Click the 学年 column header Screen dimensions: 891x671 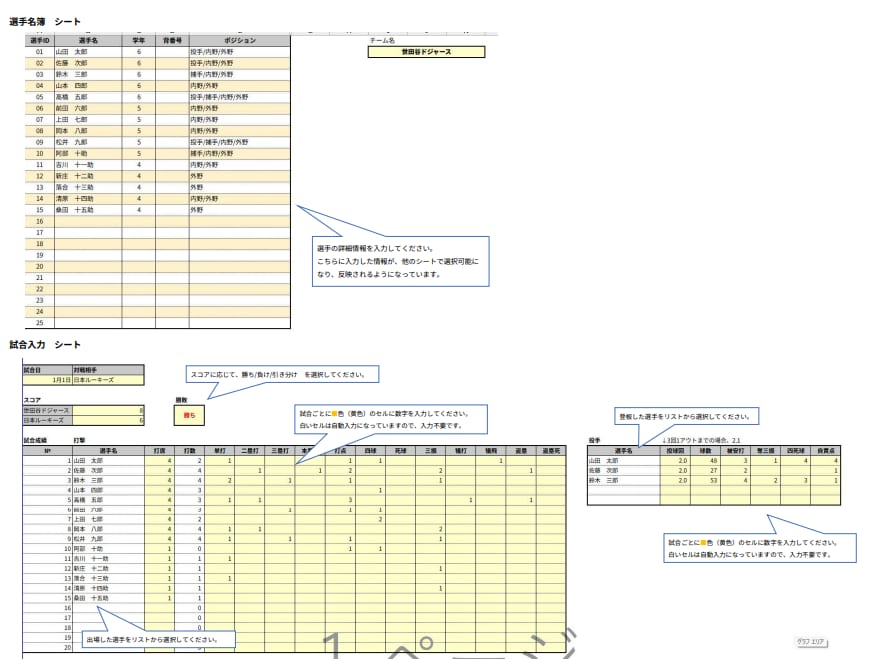click(139, 41)
